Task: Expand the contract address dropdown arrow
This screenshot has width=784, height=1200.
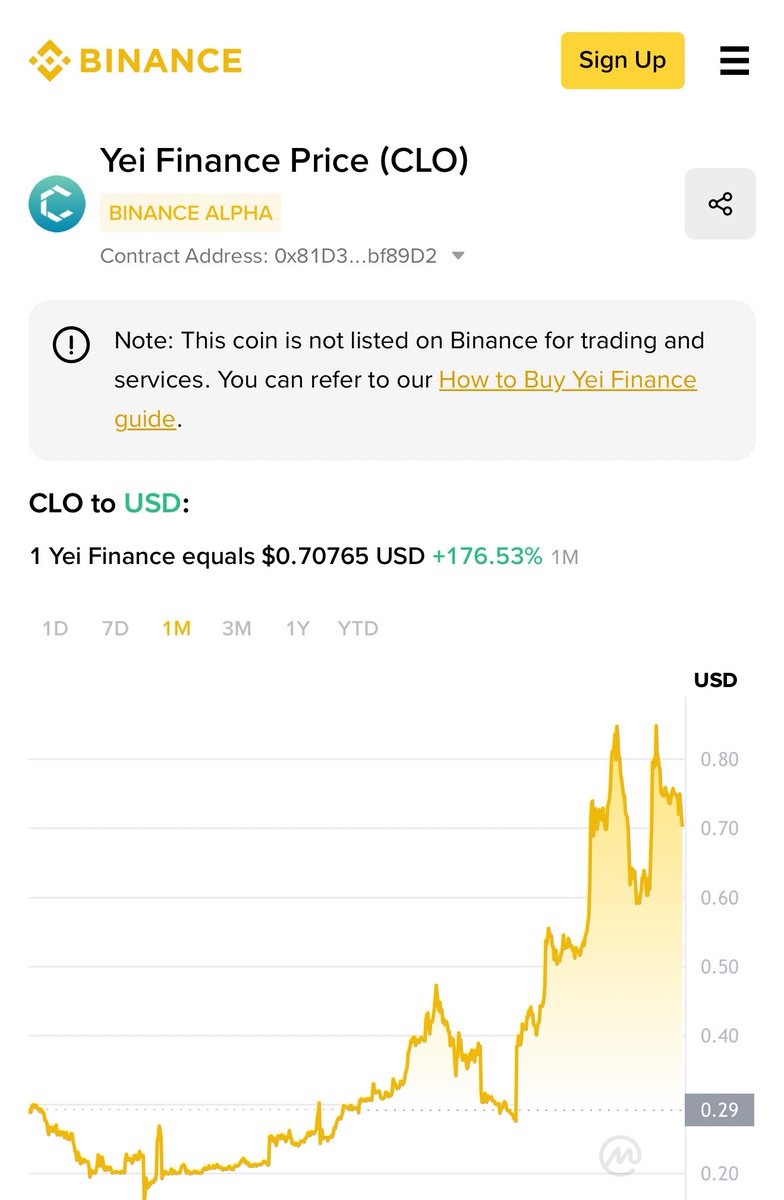Action: click(458, 256)
